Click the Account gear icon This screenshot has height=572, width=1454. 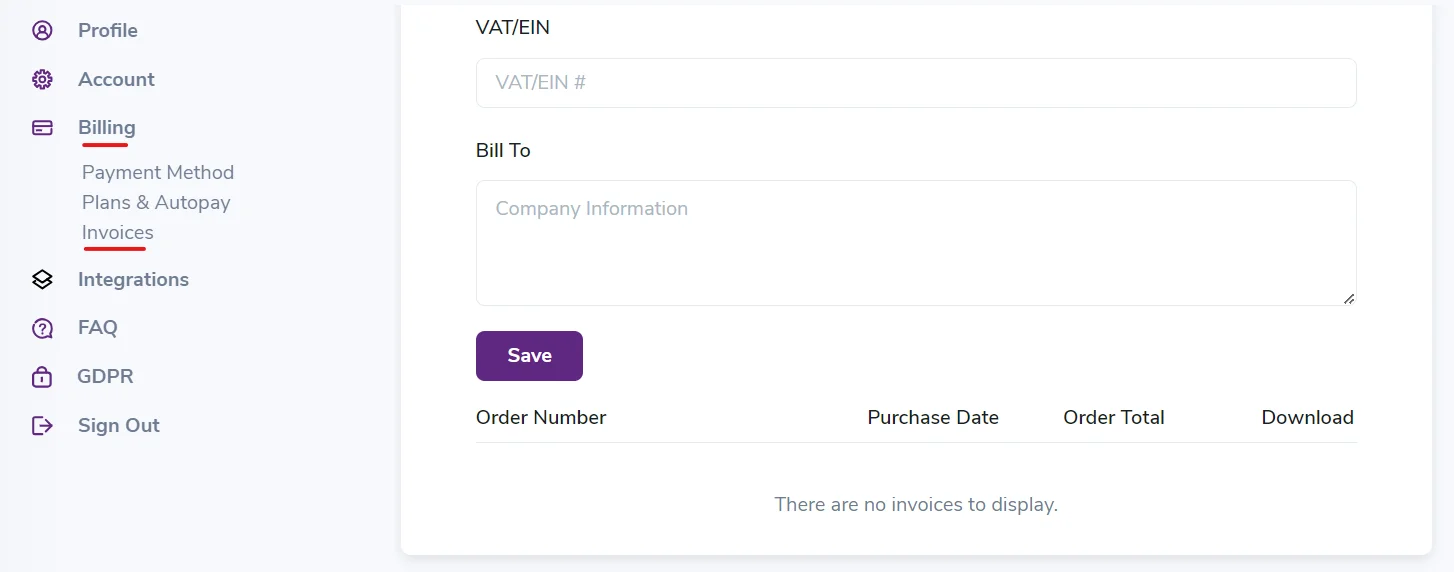[x=42, y=79]
